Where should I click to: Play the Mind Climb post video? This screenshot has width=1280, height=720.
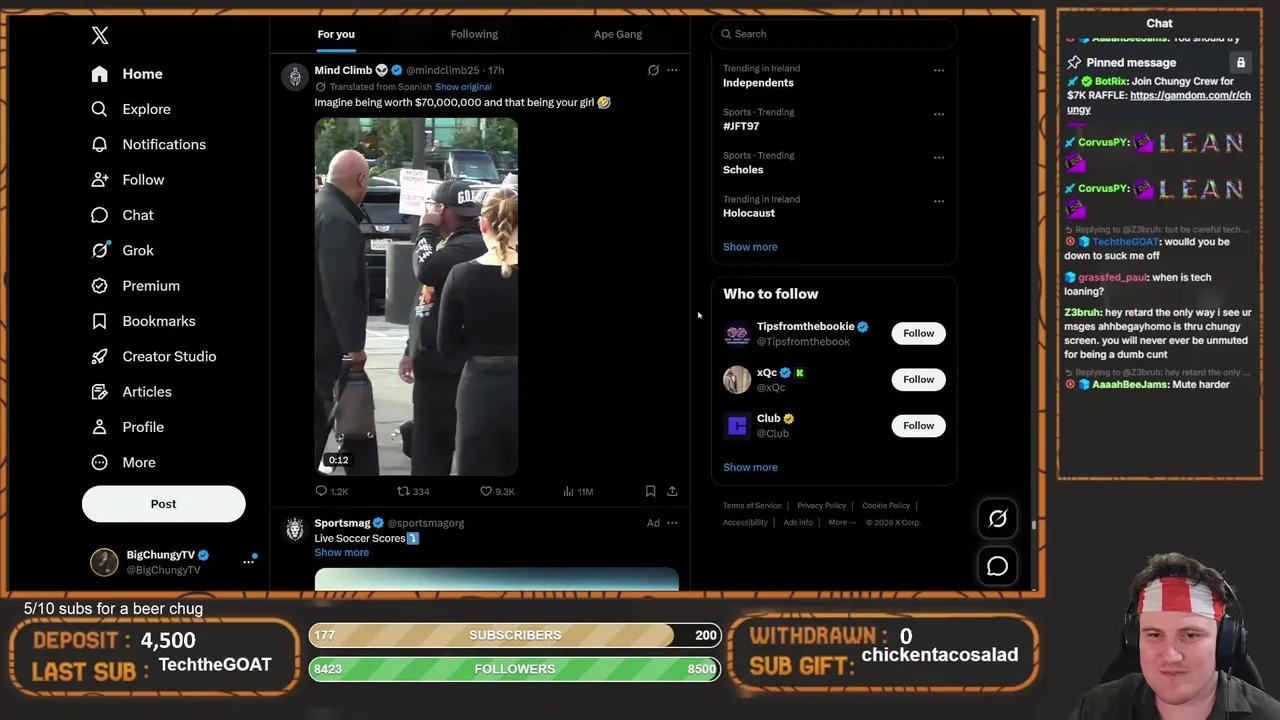coord(416,296)
